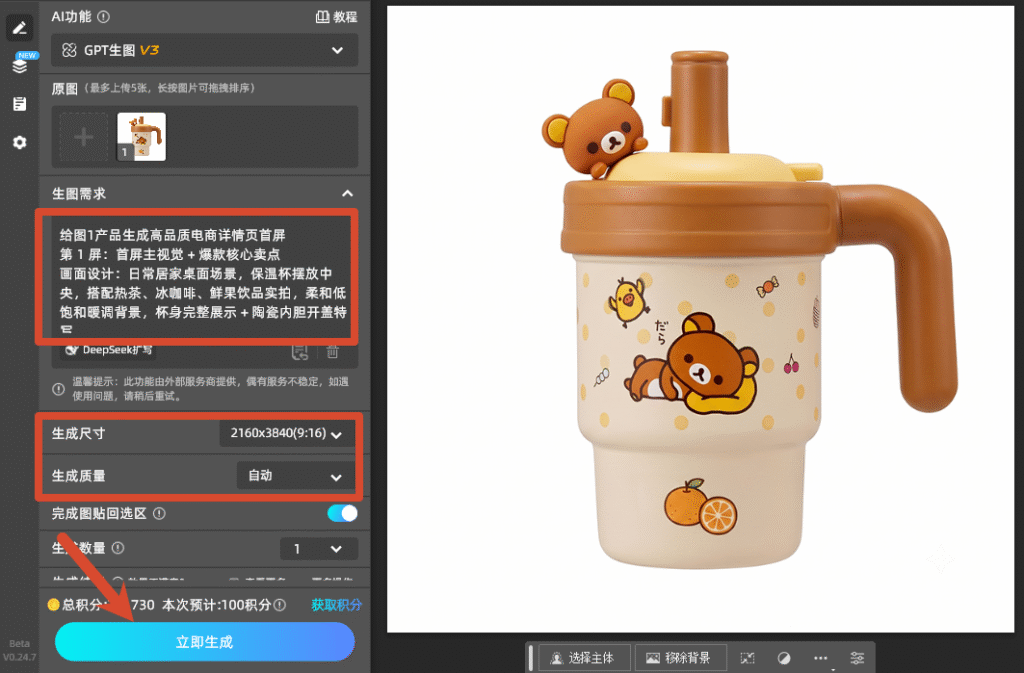The width and height of the screenshot is (1024, 673).
Task: Click the info icon after 本次预计:100积分
Action: (x=280, y=605)
